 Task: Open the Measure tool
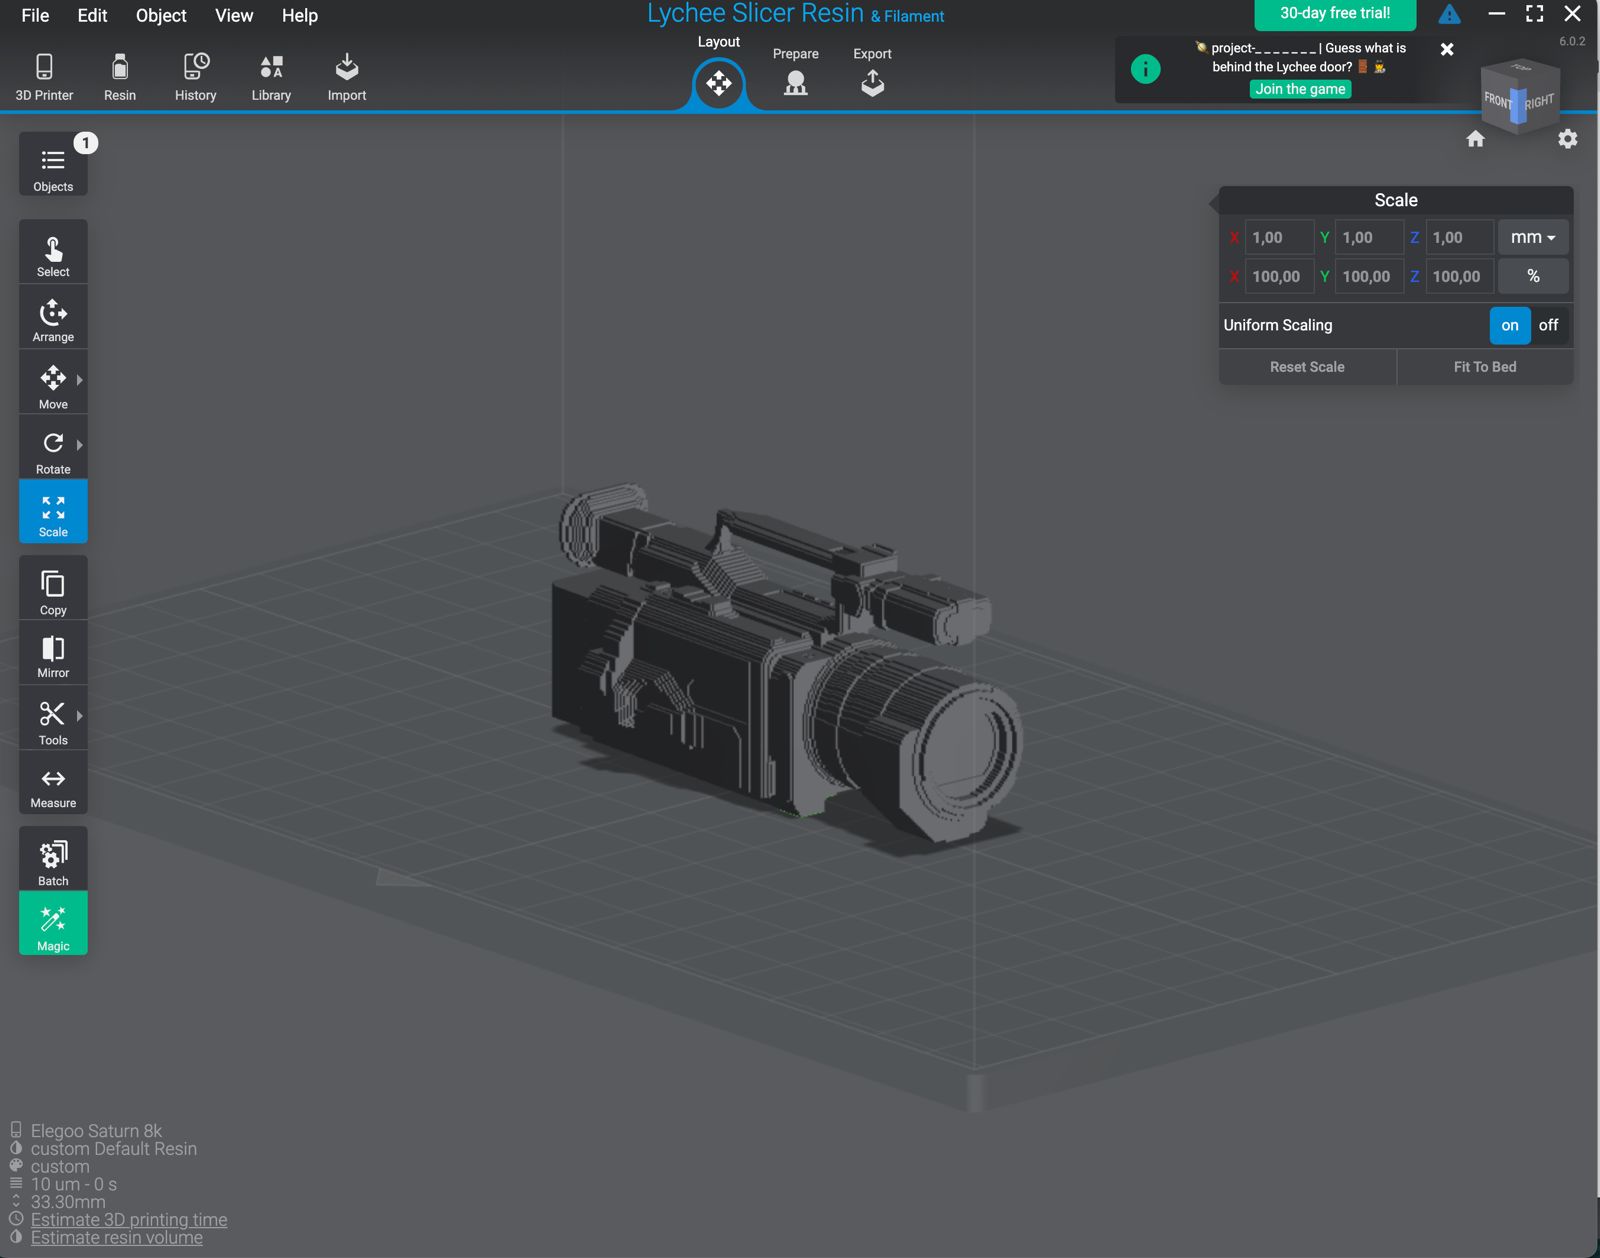pyautogui.click(x=53, y=787)
